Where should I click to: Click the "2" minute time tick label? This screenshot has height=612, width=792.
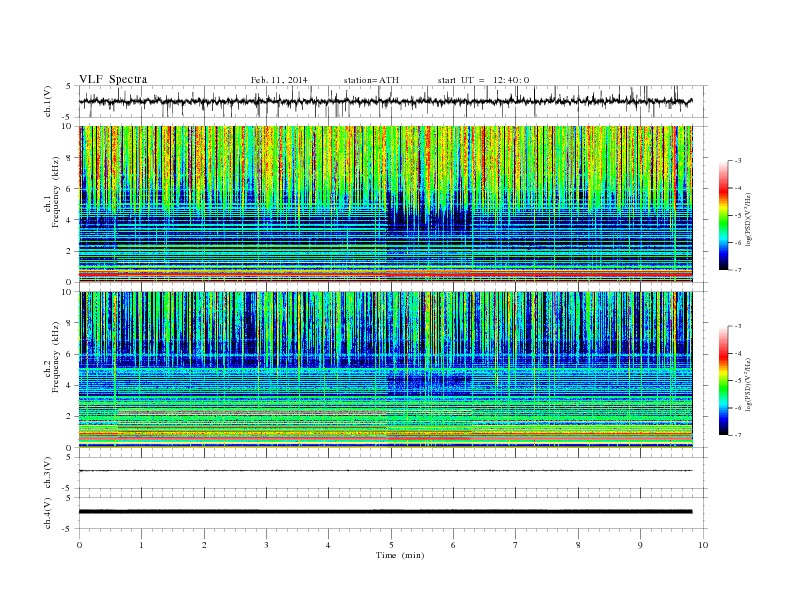tap(204, 545)
